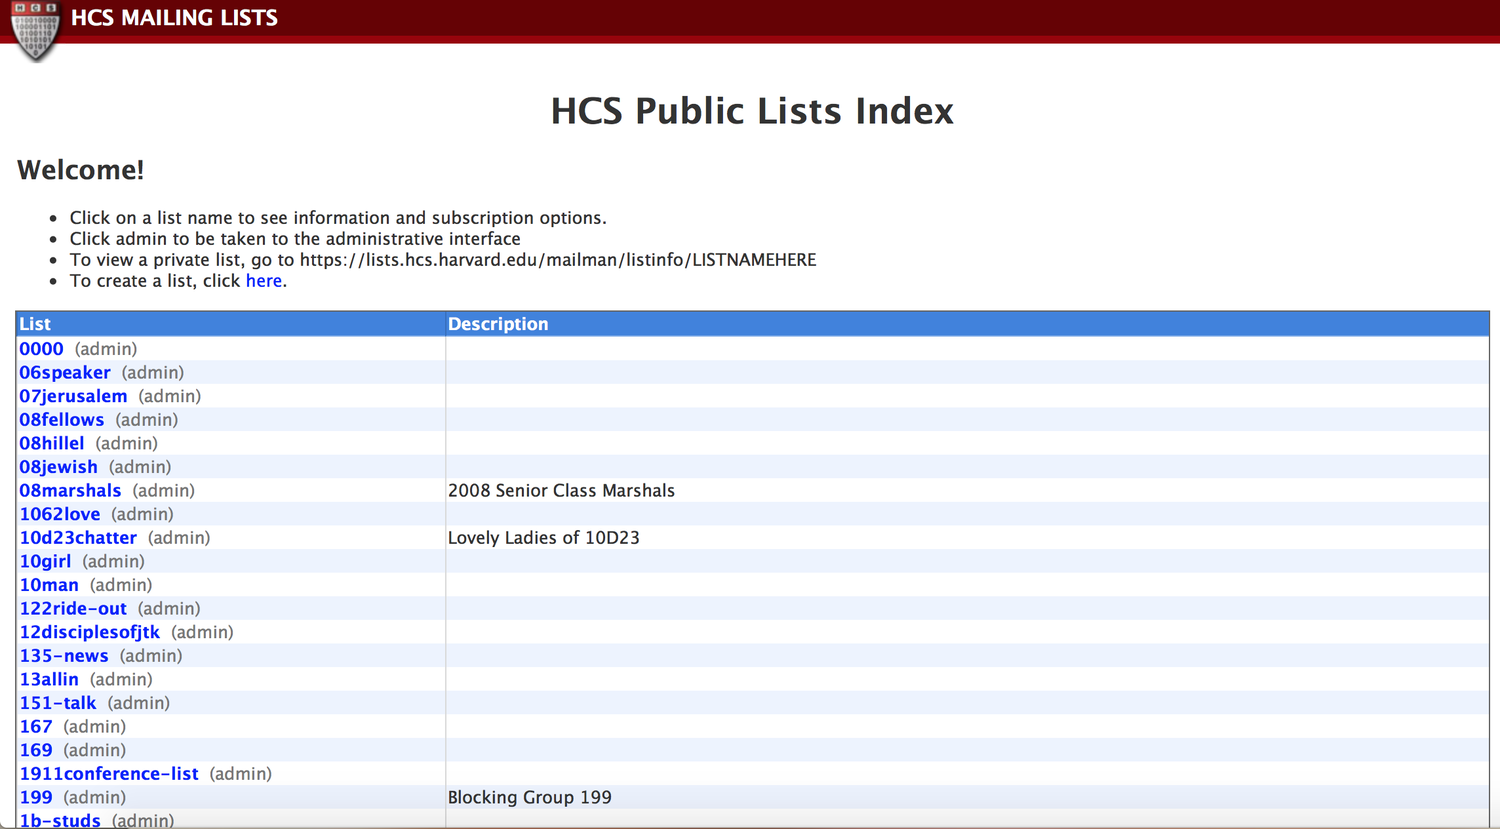Open the 08marshals list

(70, 491)
